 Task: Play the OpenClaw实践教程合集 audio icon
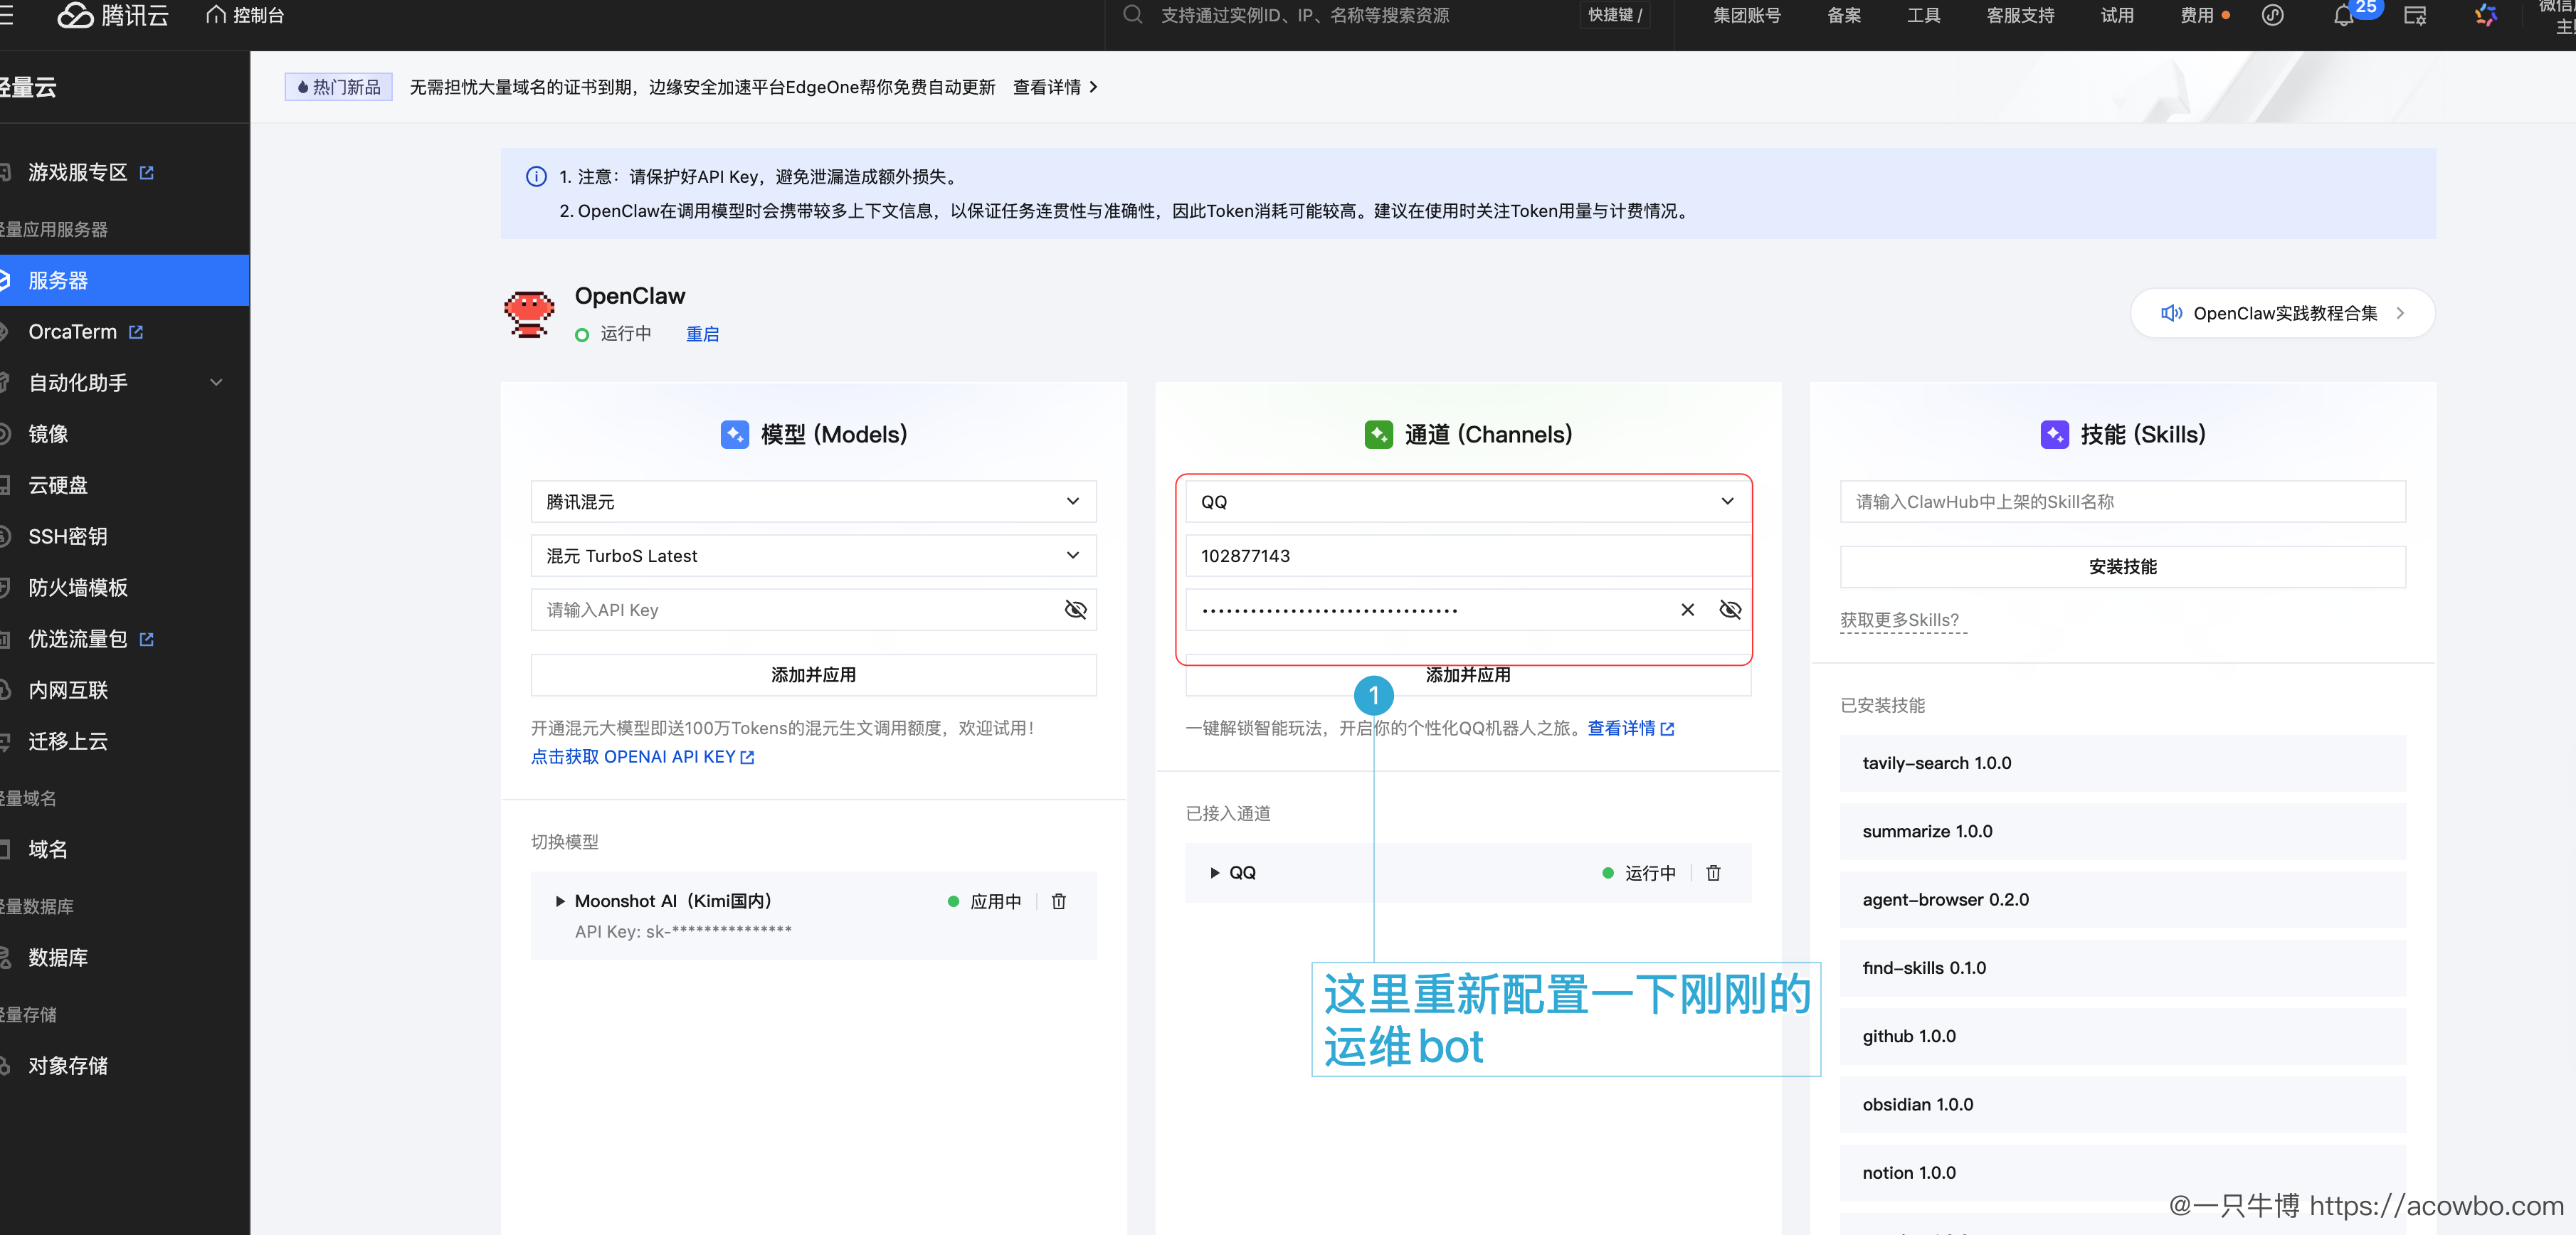tap(2171, 313)
